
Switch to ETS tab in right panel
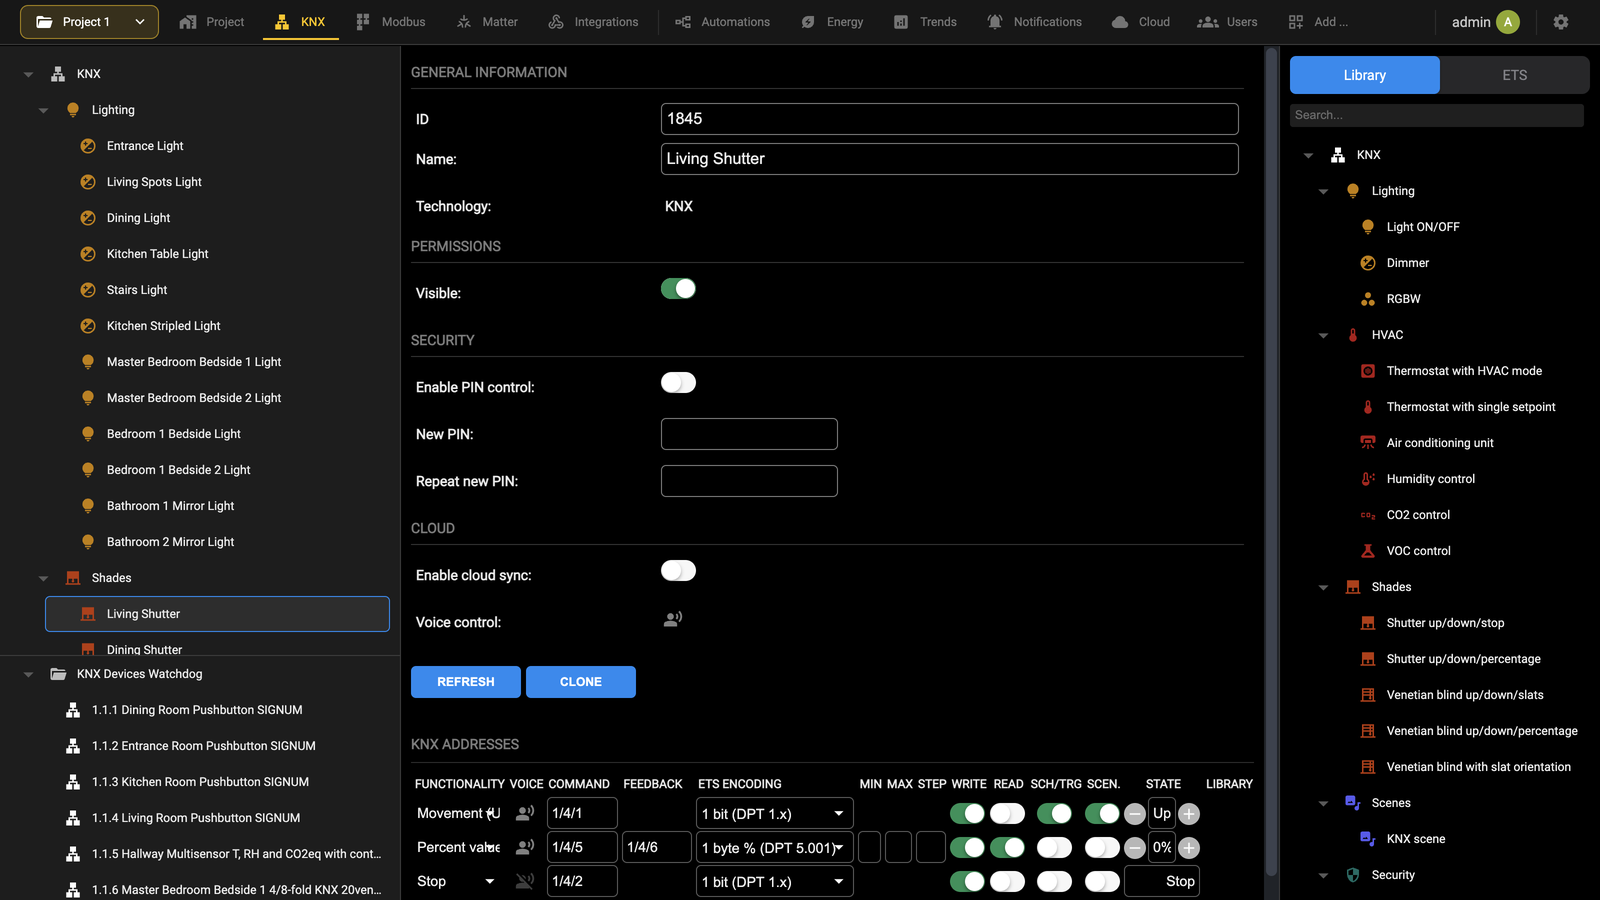(1514, 75)
